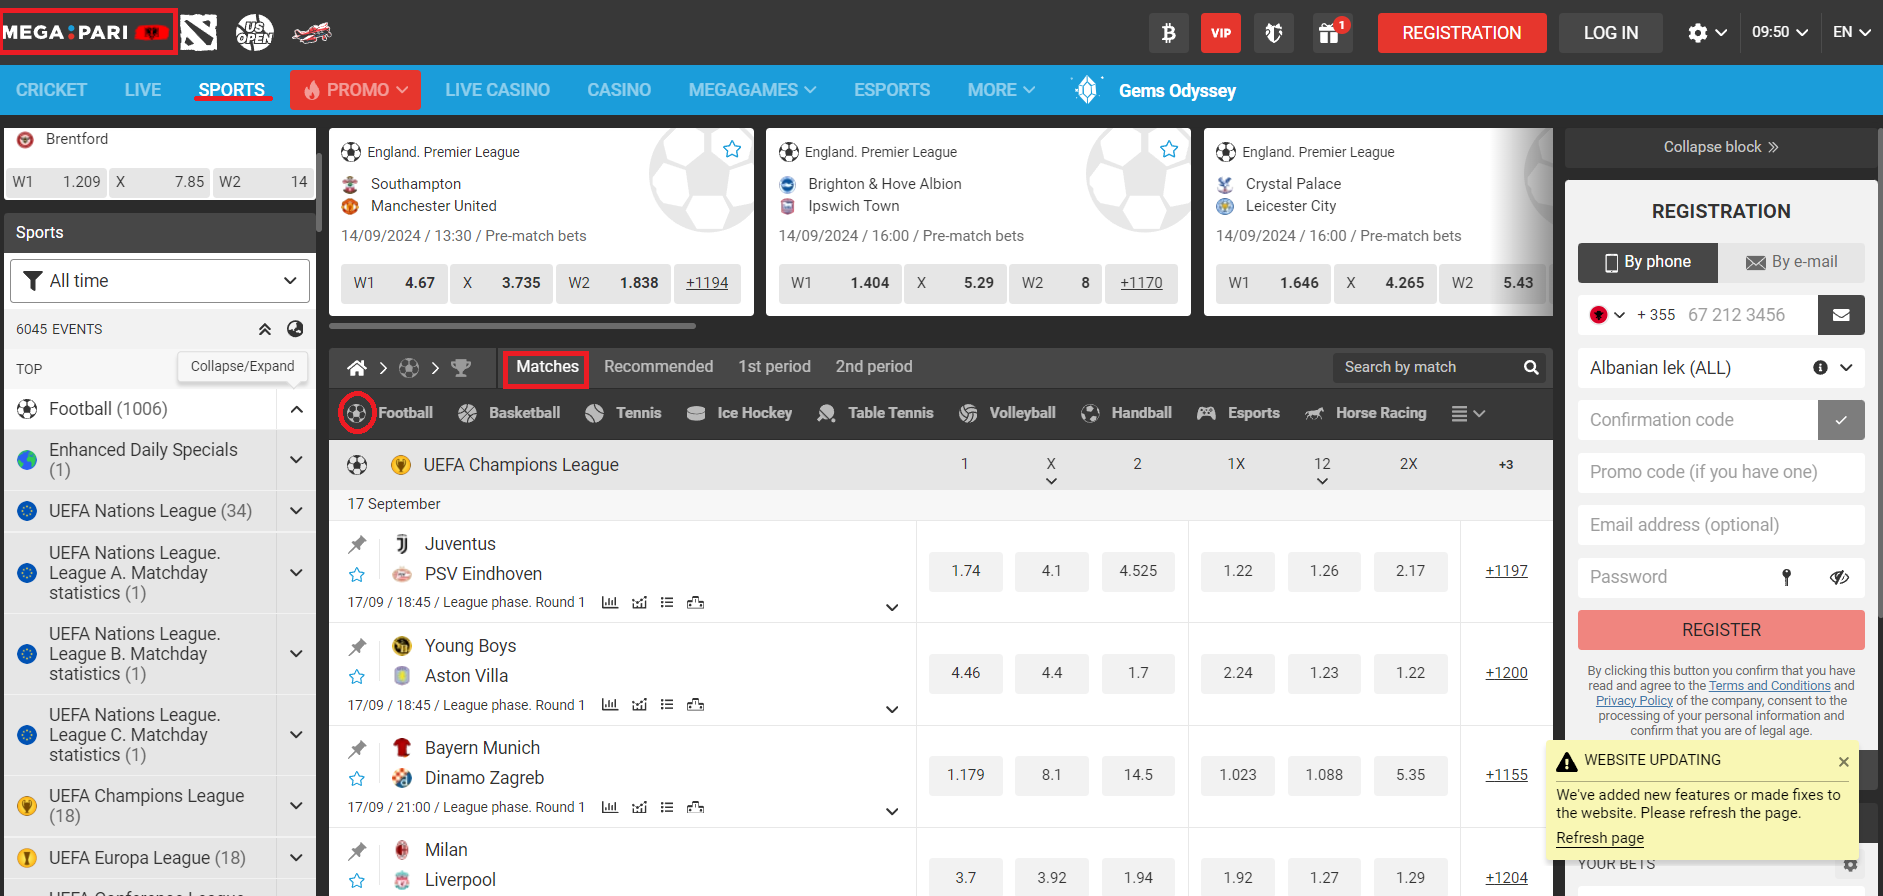Go to home breadcrumb icon
This screenshot has width=1883, height=896.
357,367
